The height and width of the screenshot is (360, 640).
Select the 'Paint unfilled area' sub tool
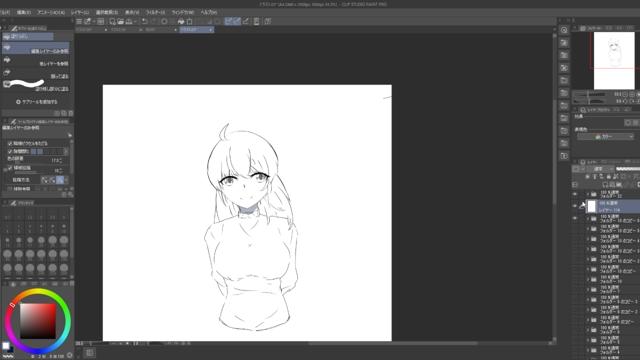coord(36,86)
